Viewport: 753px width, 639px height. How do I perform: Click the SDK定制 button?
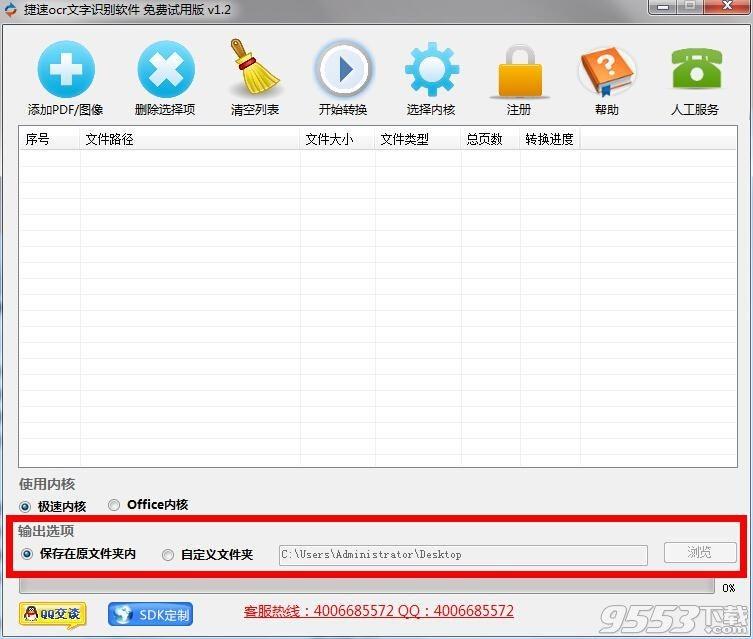pyautogui.click(x=150, y=614)
